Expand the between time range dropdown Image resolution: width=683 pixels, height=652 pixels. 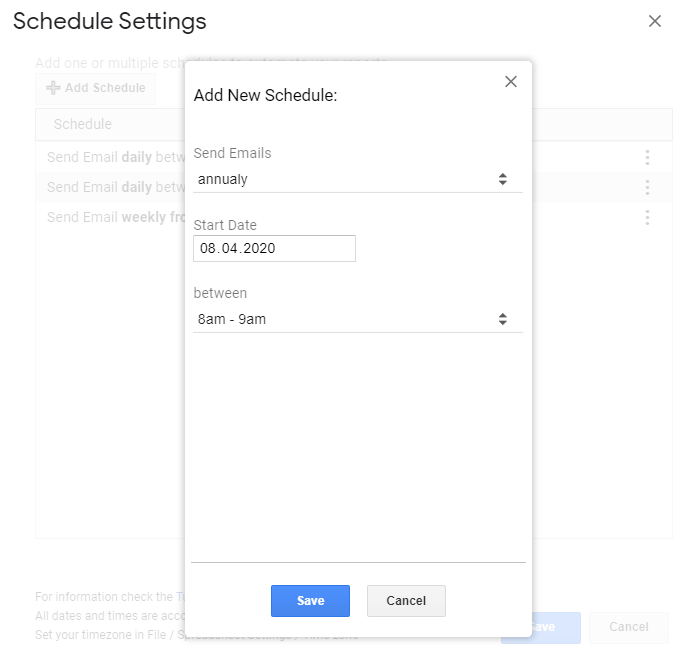point(357,319)
